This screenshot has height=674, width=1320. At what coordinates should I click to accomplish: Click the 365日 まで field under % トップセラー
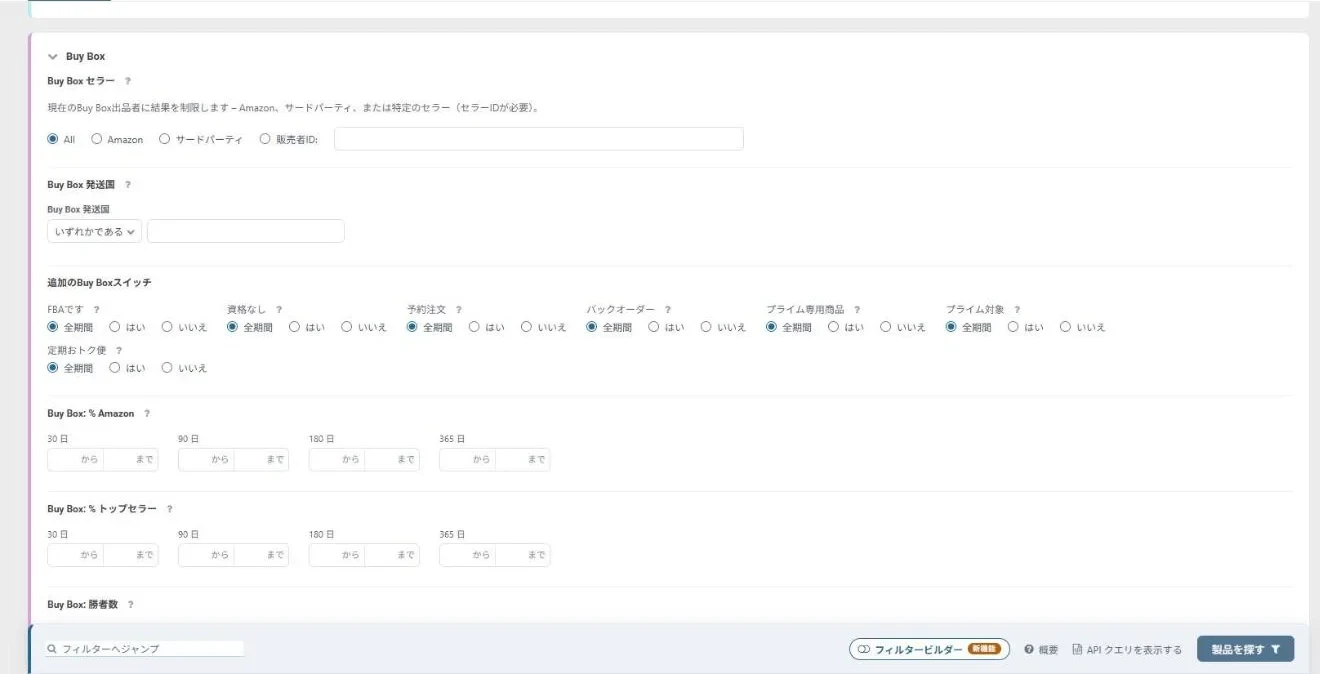click(523, 555)
